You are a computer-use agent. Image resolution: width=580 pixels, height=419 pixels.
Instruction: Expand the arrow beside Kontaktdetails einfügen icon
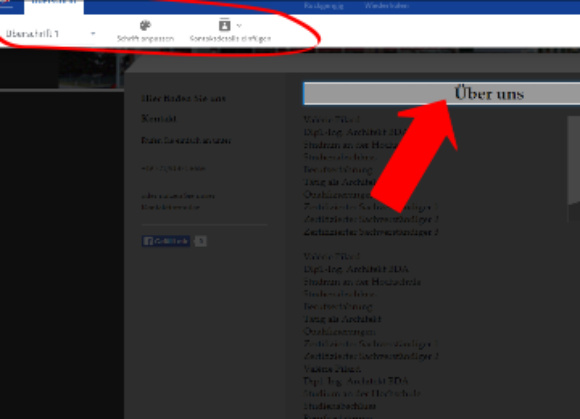point(239,25)
